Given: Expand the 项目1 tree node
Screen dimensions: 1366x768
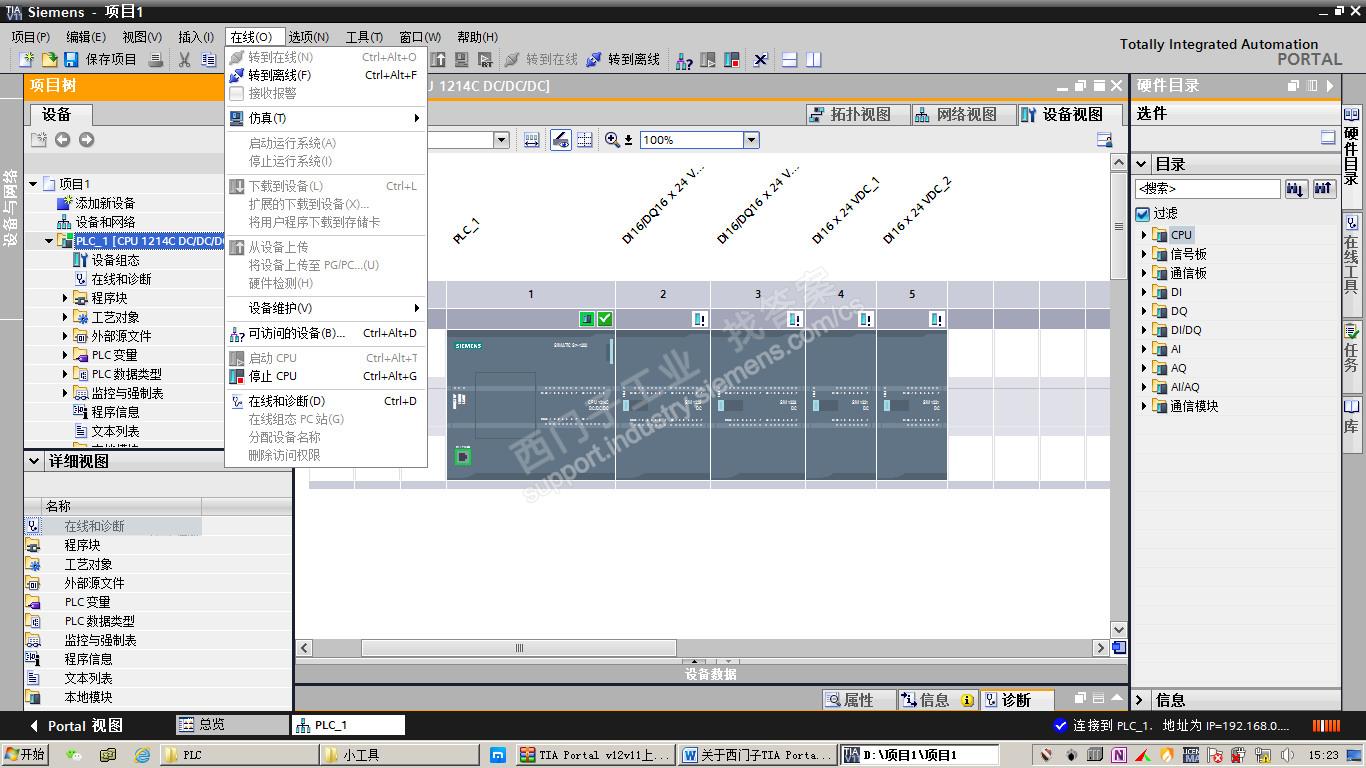Looking at the screenshot, I should (x=33, y=184).
